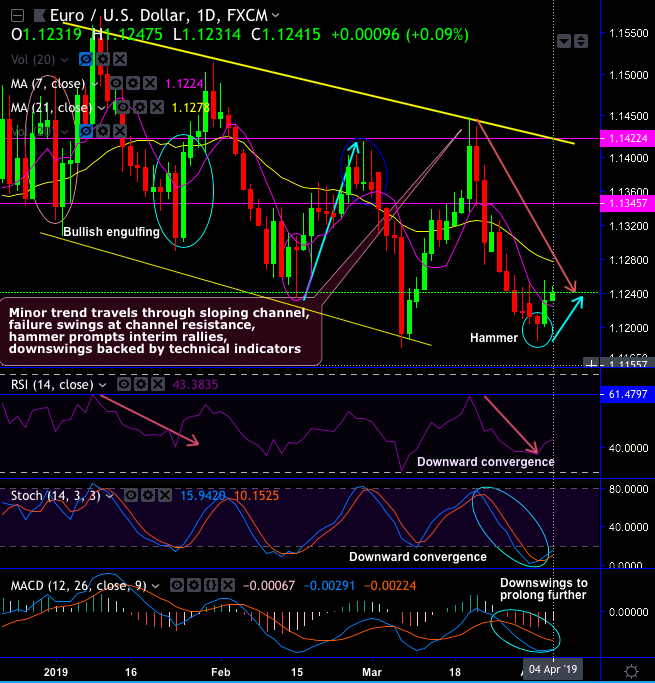The height and width of the screenshot is (683, 655).
Task: Open MACD source code braces icon
Action: pyautogui.click(x=211, y=585)
